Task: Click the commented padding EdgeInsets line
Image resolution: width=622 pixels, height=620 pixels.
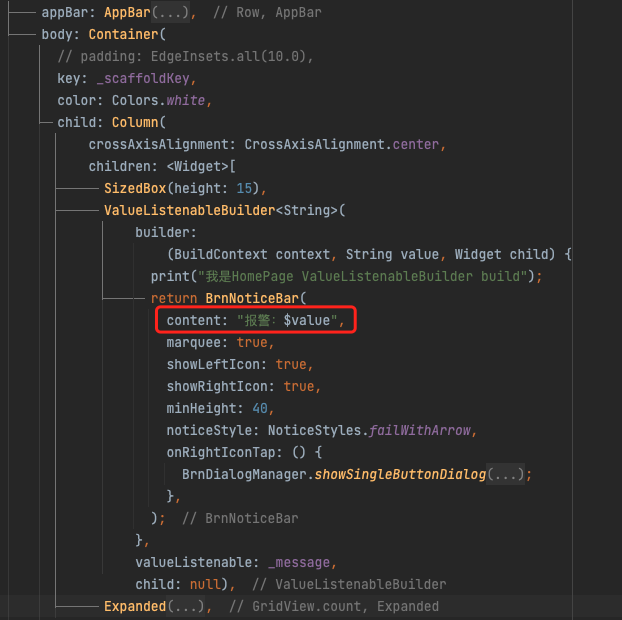Action: 185,56
